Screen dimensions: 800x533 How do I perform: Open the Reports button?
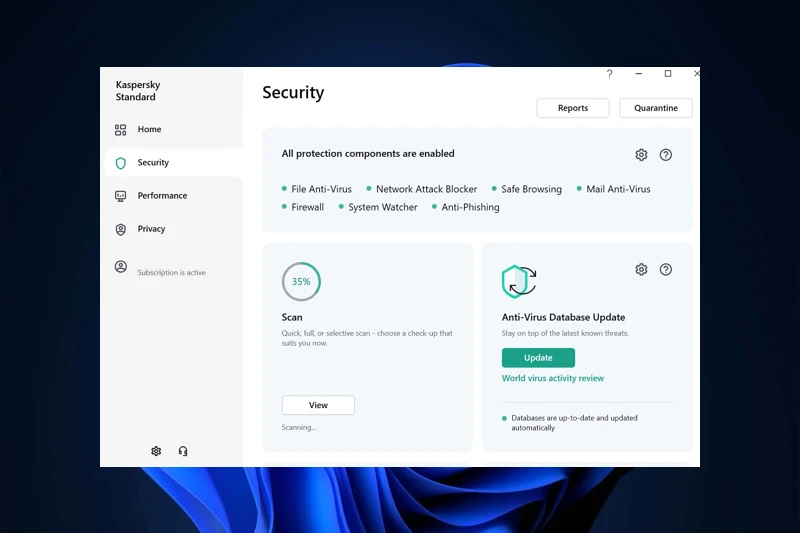tap(573, 108)
